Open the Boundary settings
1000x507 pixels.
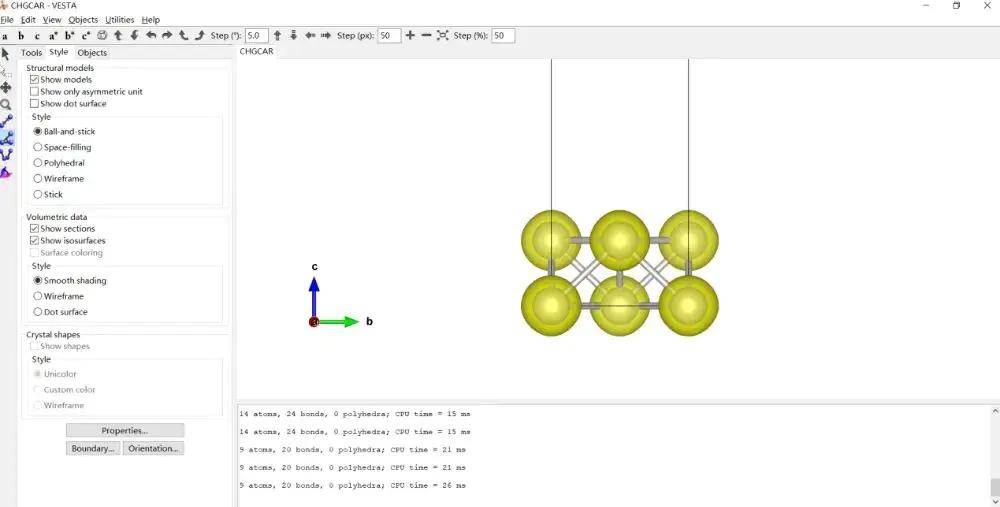click(93, 448)
